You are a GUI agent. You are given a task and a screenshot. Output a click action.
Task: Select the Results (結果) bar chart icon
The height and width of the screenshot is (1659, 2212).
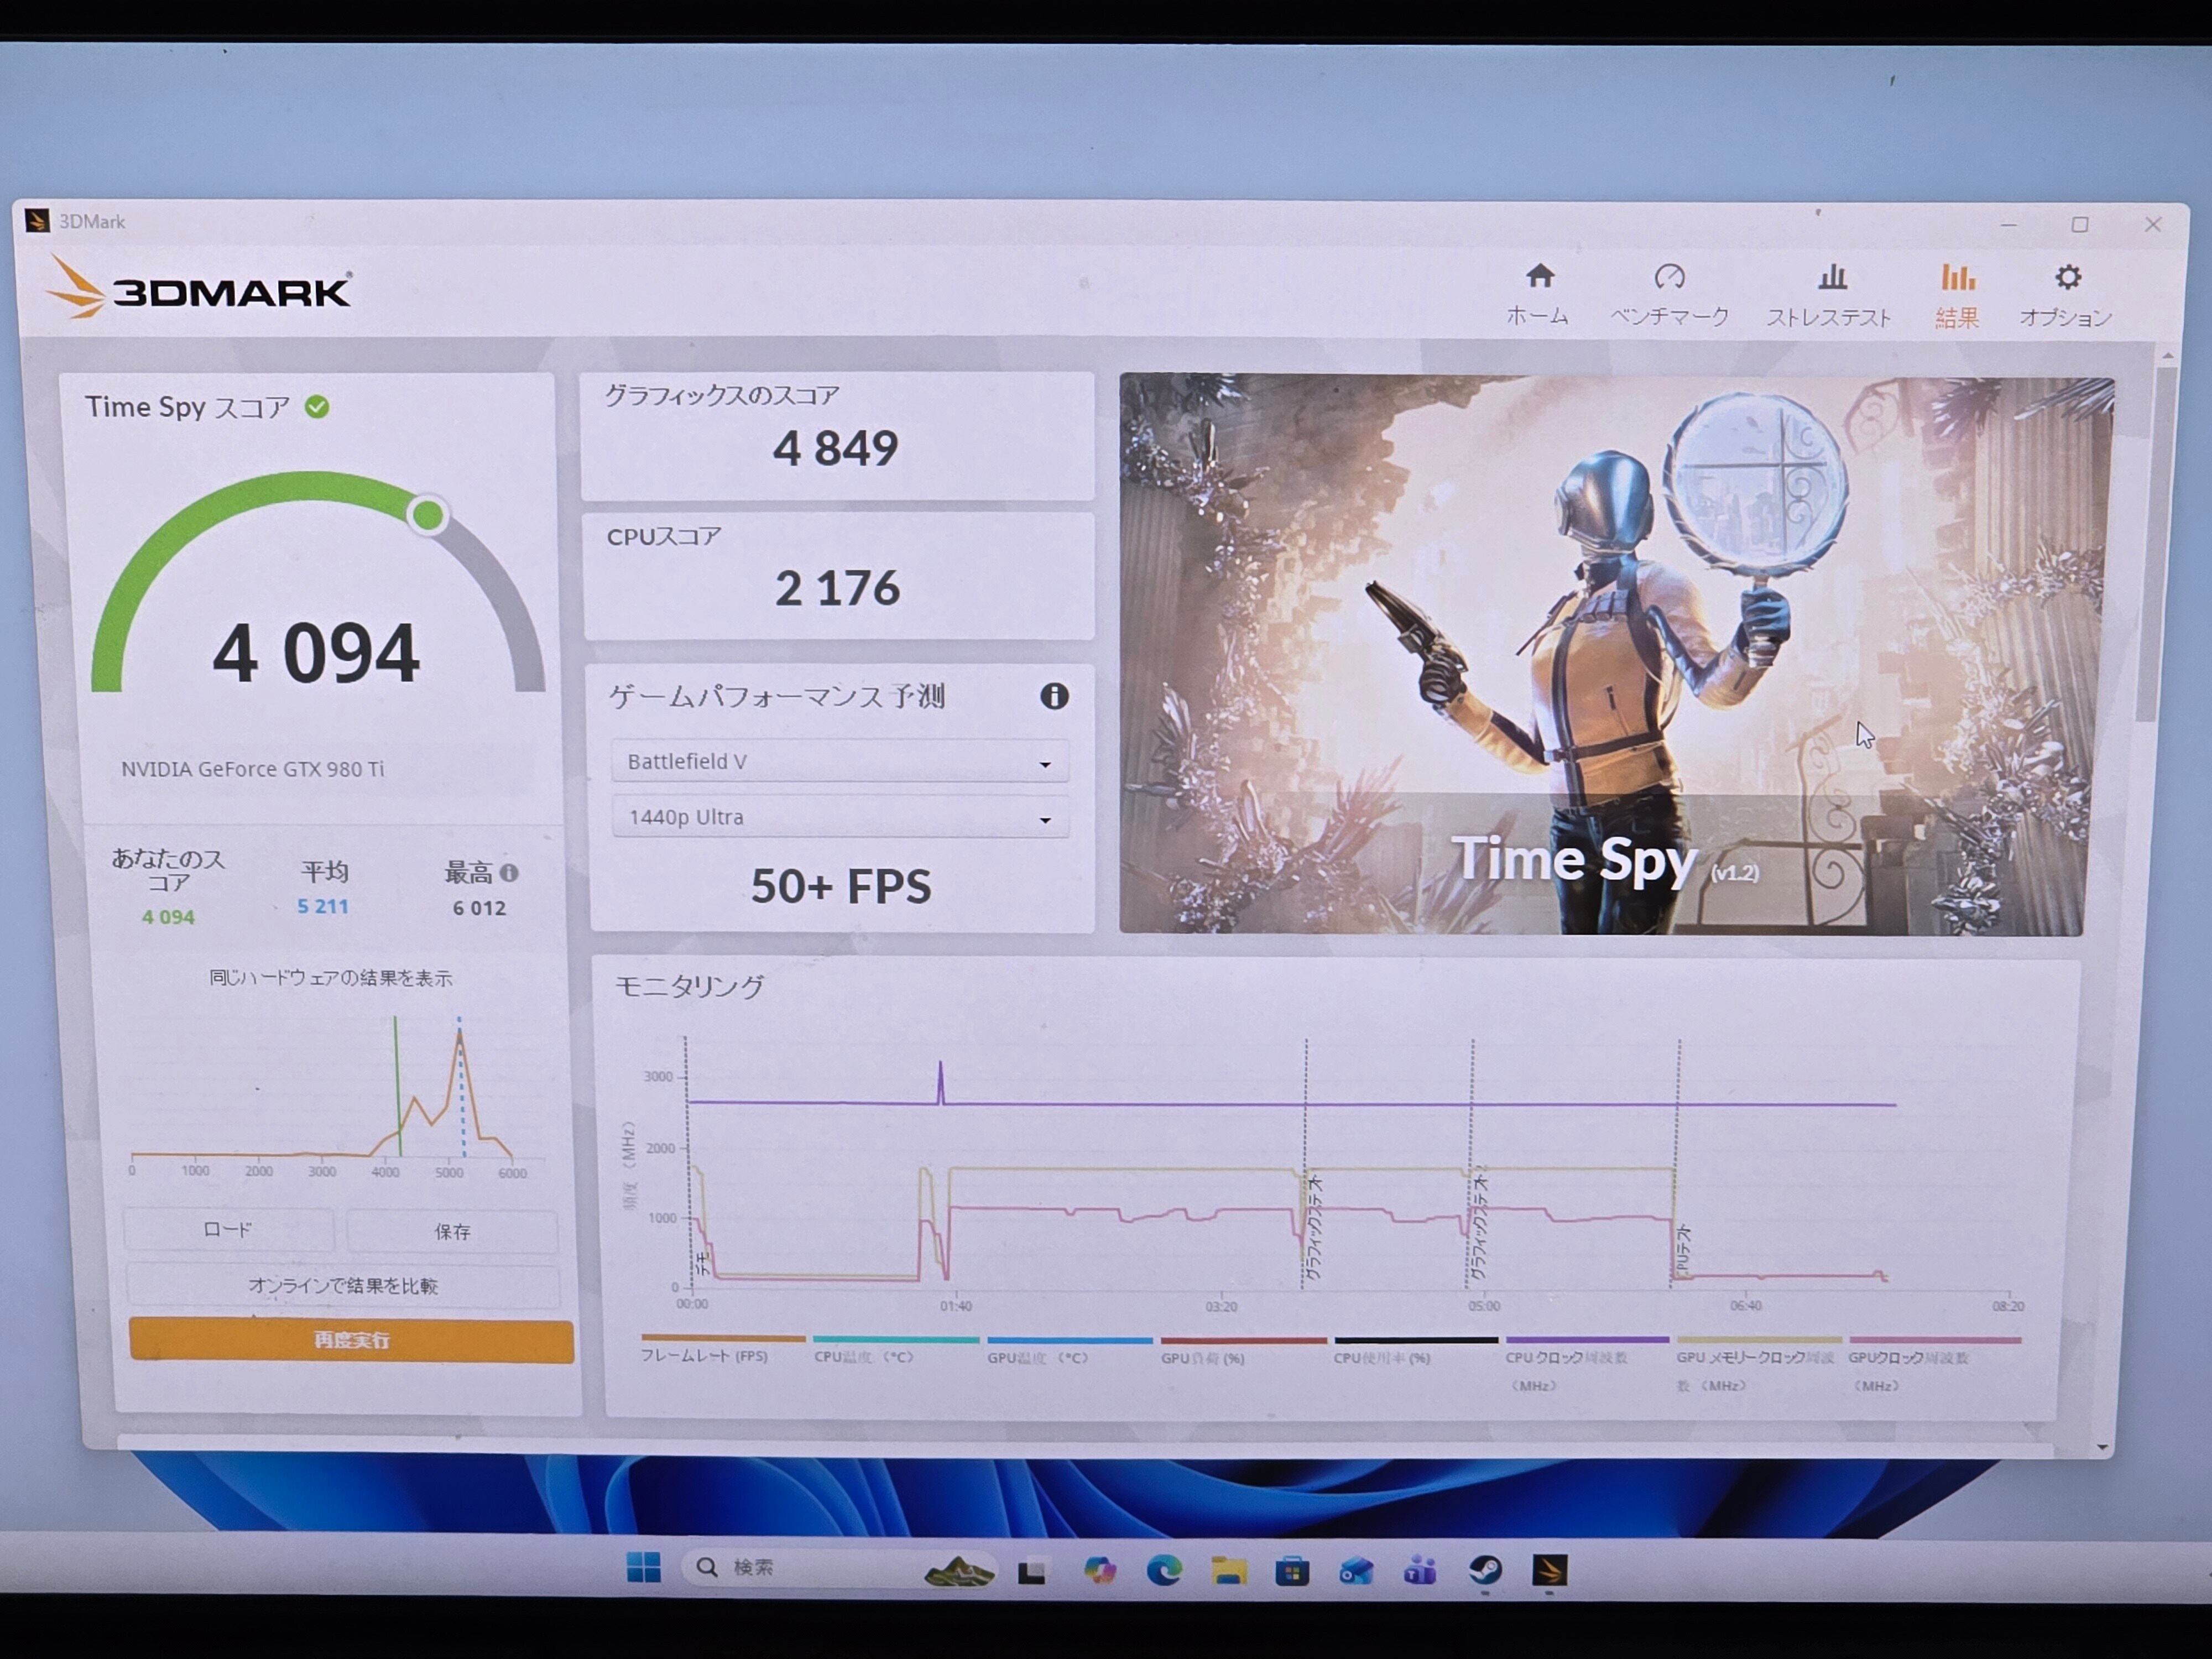(x=1957, y=277)
